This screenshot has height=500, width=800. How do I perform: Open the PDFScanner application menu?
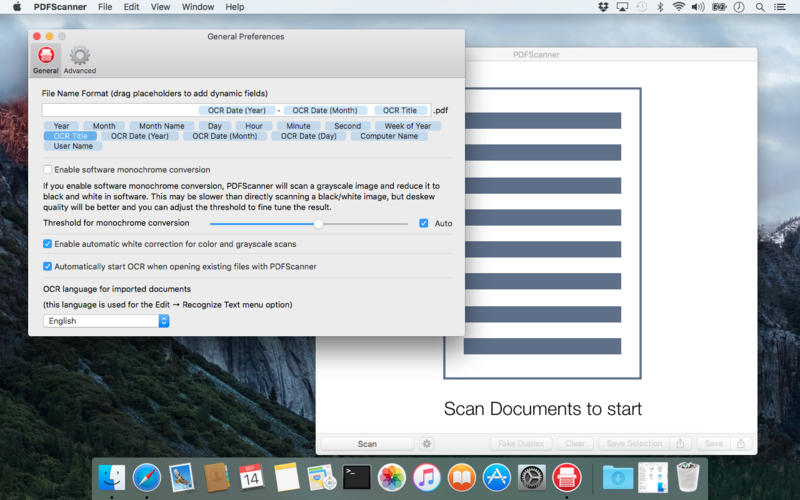click(60, 7)
